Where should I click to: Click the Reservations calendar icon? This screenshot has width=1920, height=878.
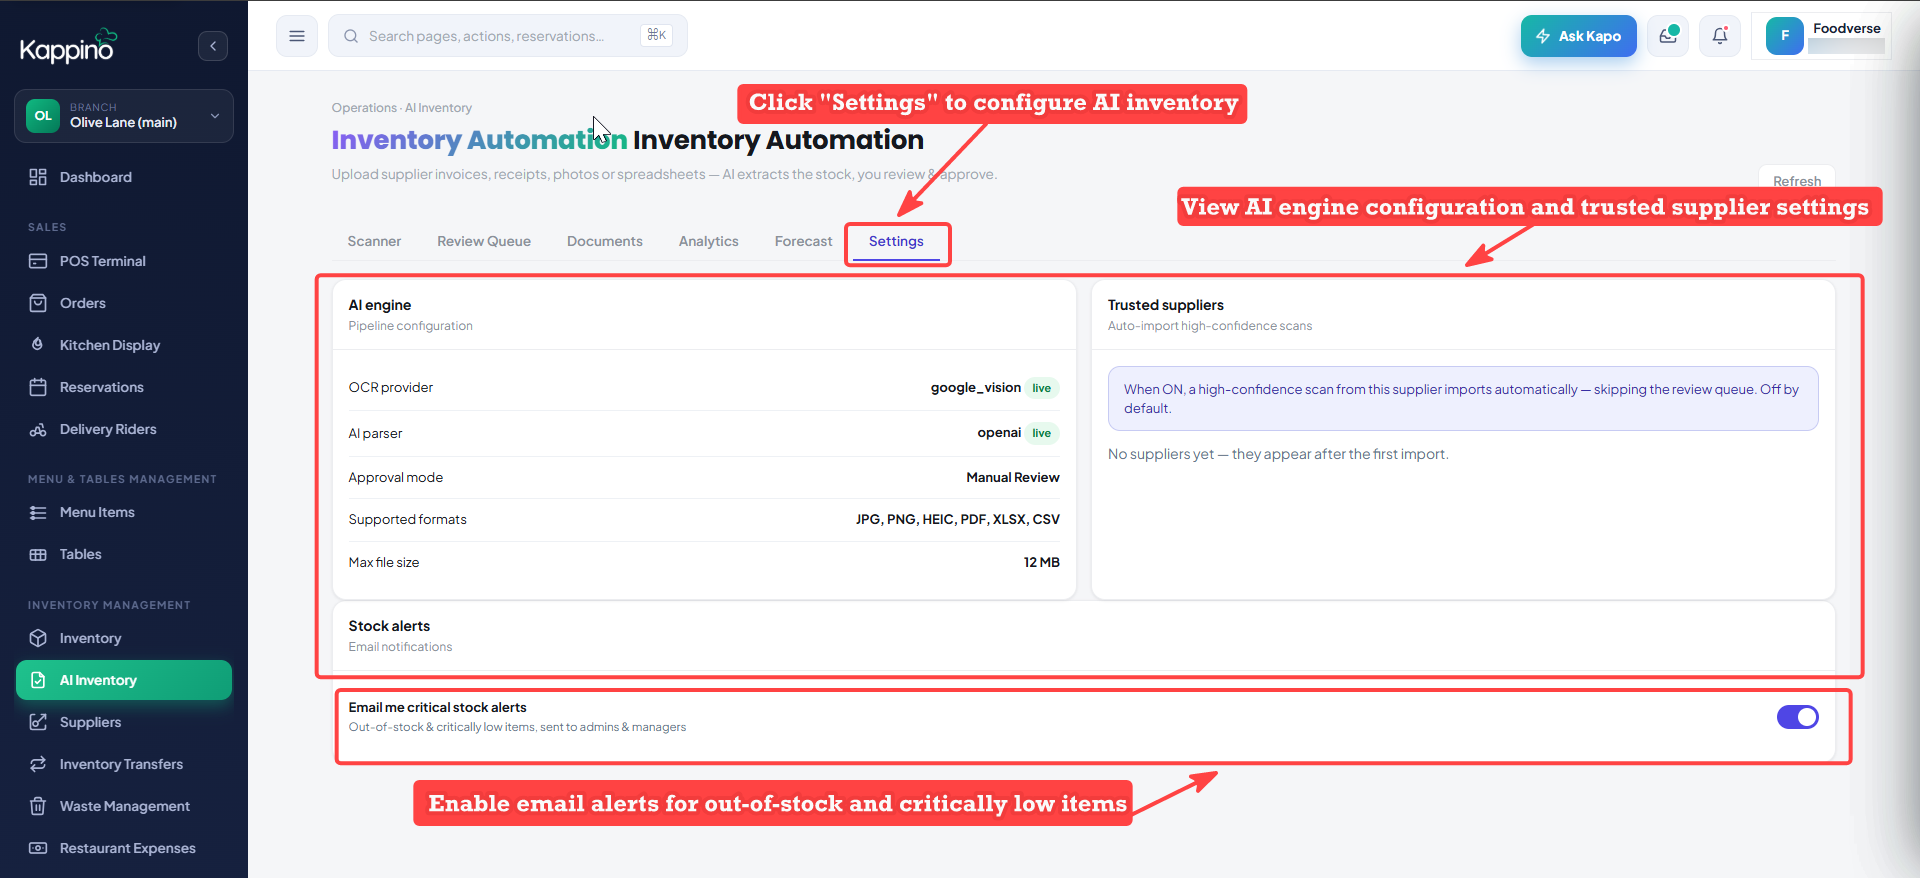pos(38,387)
